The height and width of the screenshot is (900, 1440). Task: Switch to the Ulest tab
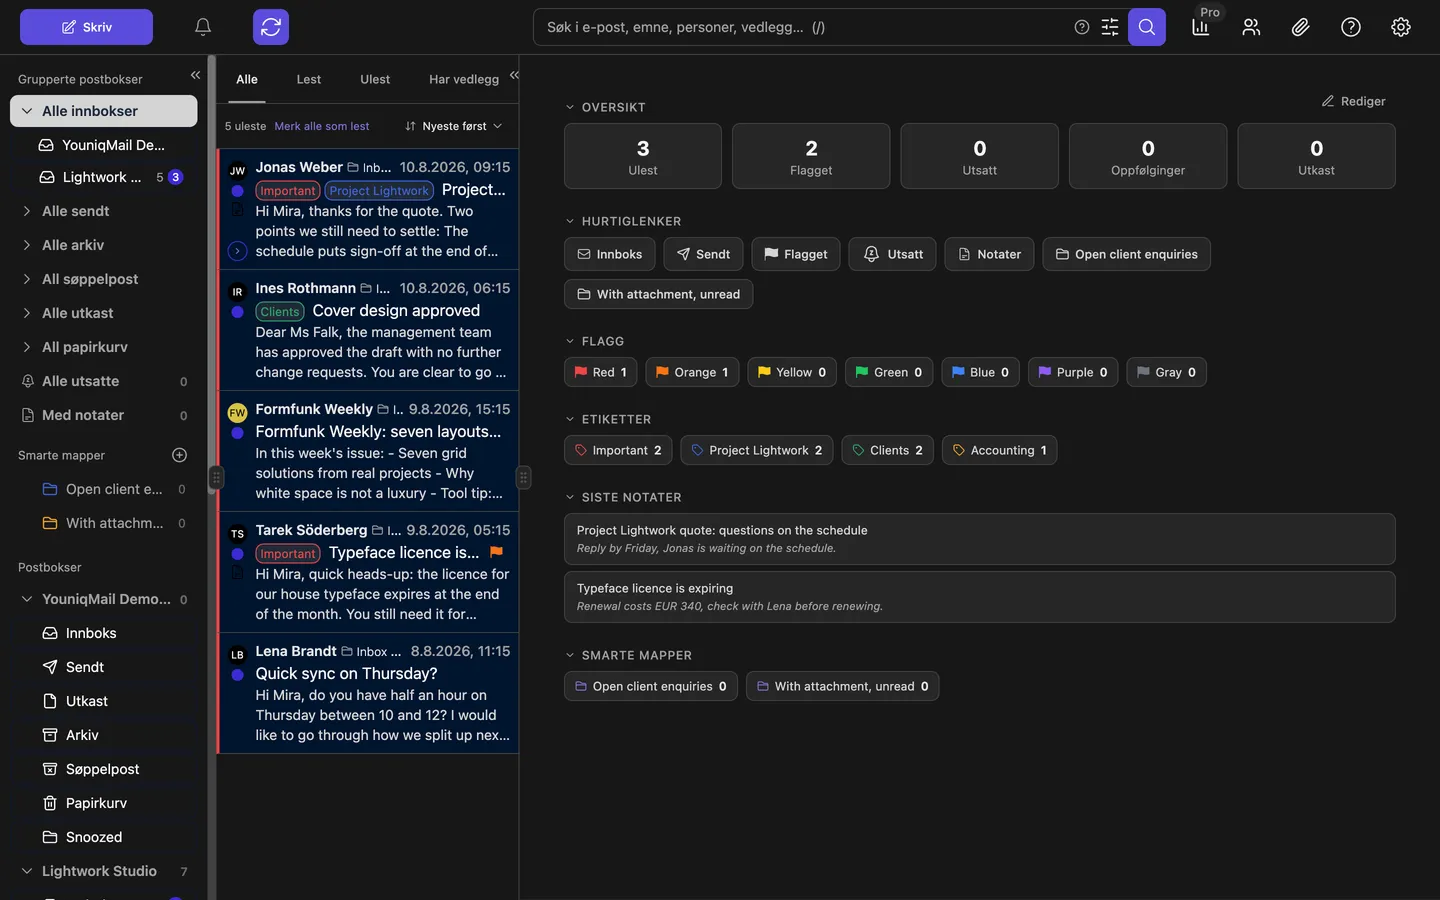375,79
